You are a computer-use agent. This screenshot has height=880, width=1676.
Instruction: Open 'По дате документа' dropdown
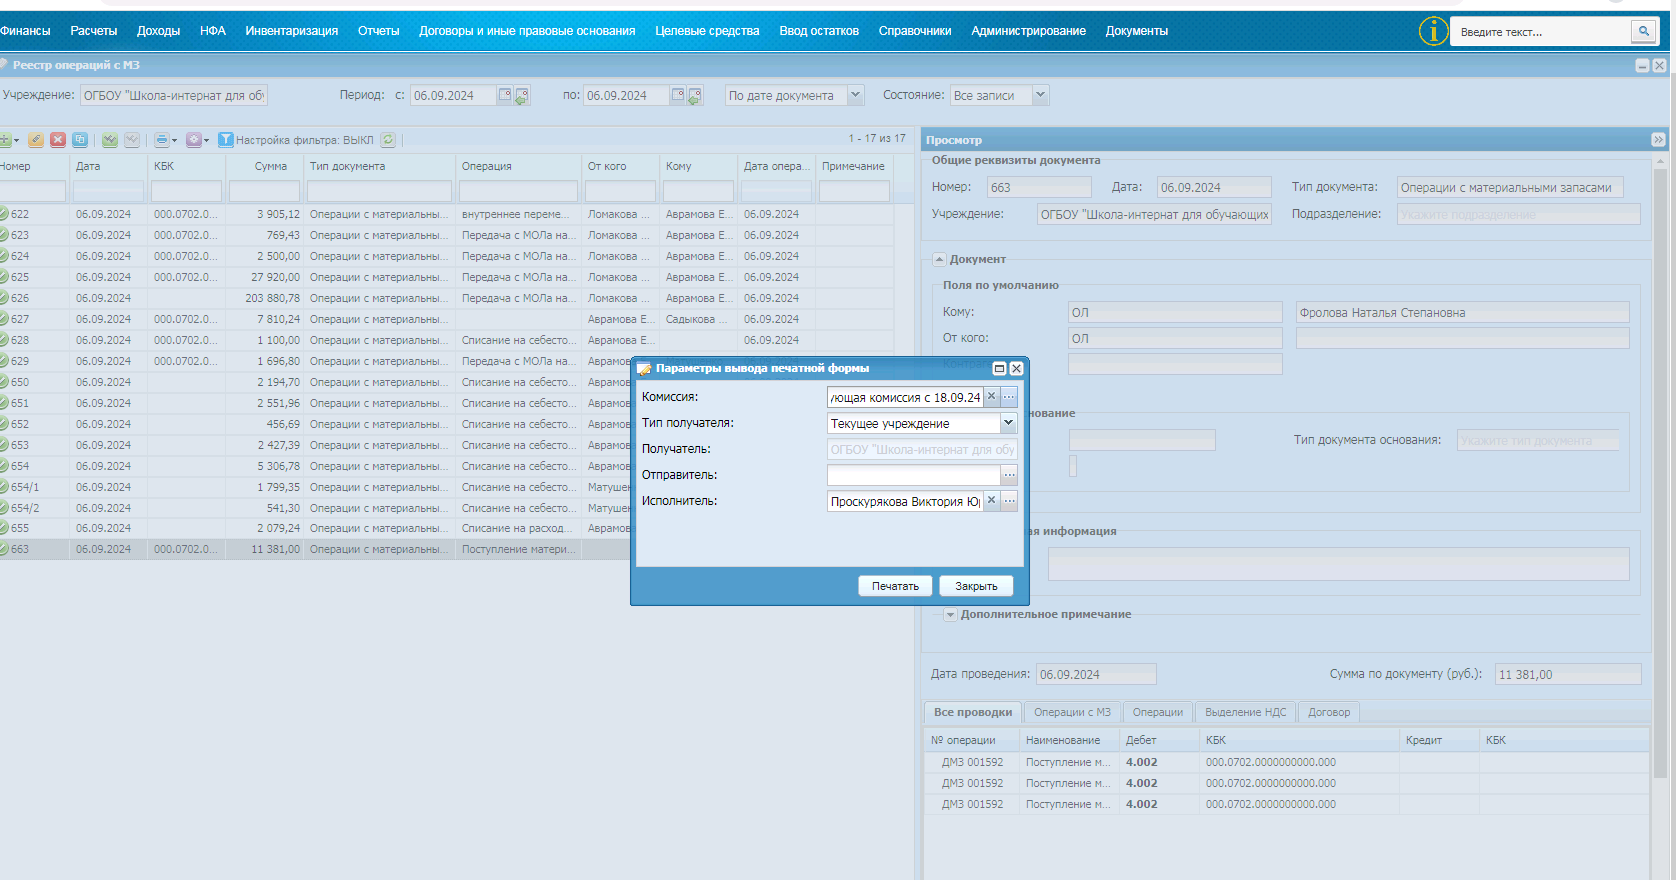point(855,95)
